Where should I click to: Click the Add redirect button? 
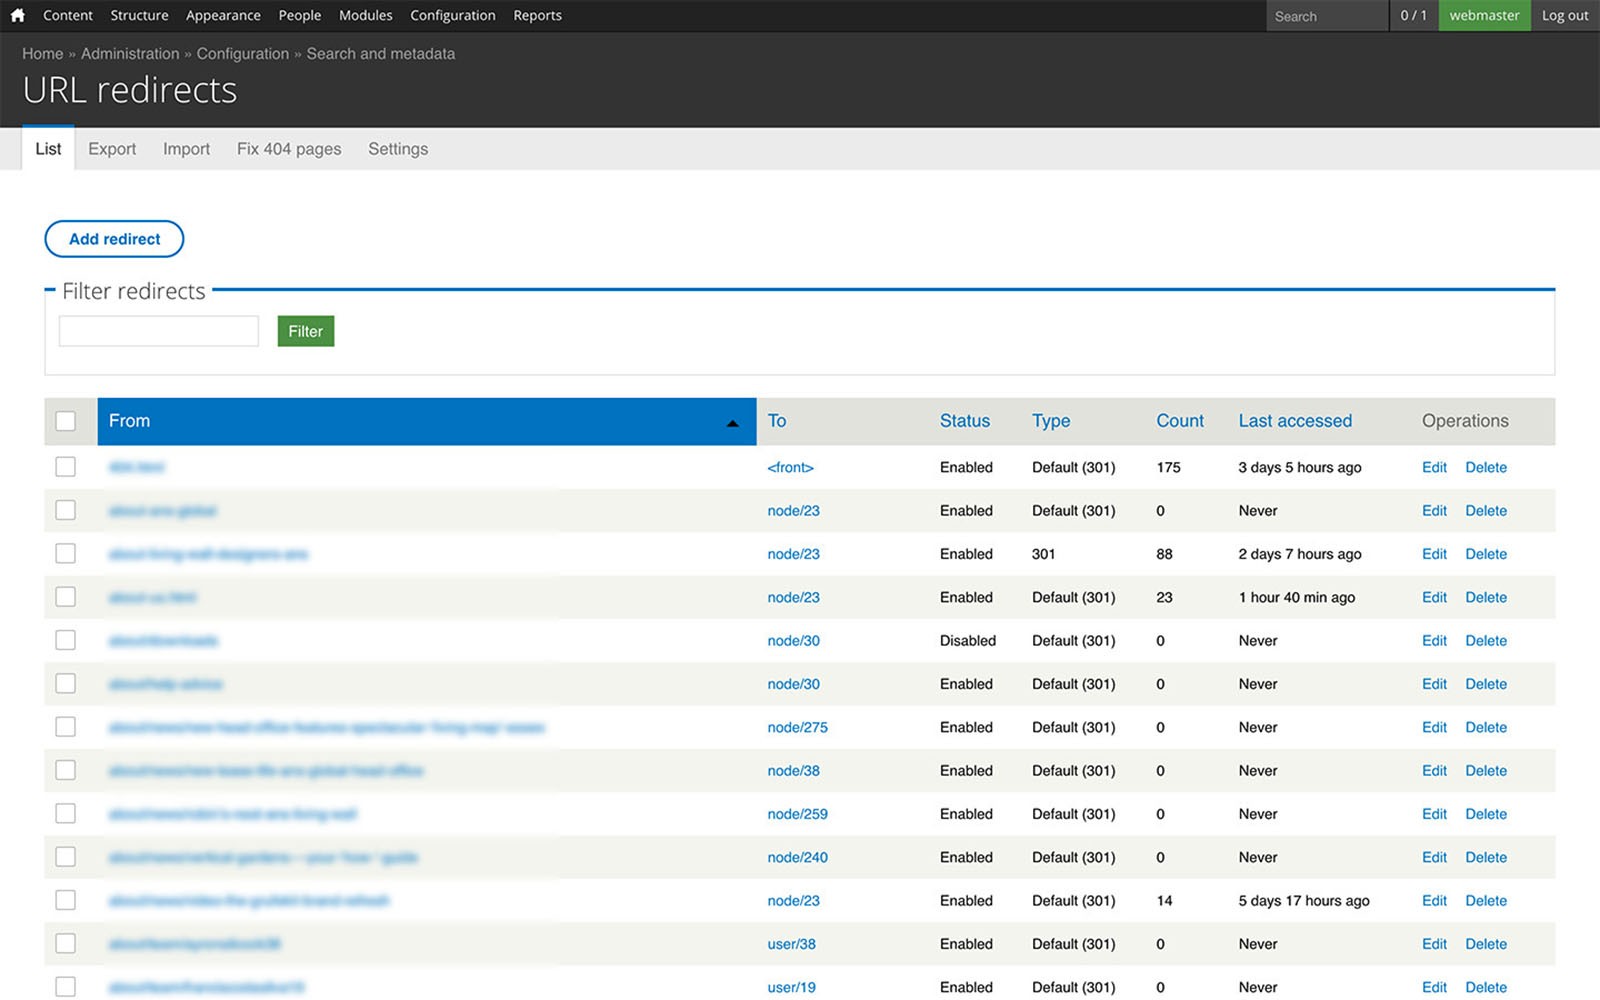(114, 239)
